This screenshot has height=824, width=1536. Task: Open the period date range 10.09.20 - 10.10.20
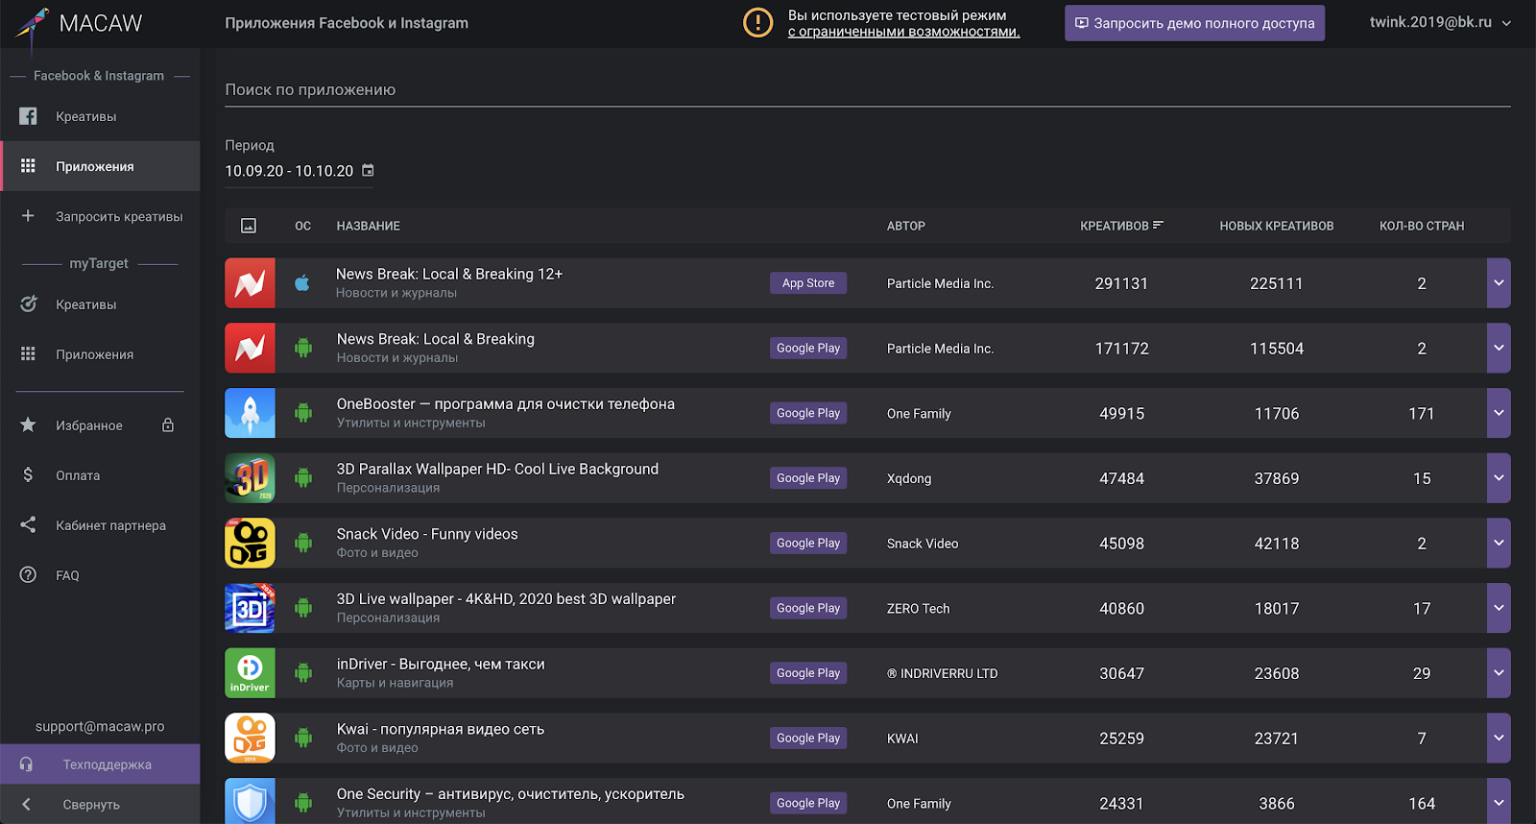[299, 171]
